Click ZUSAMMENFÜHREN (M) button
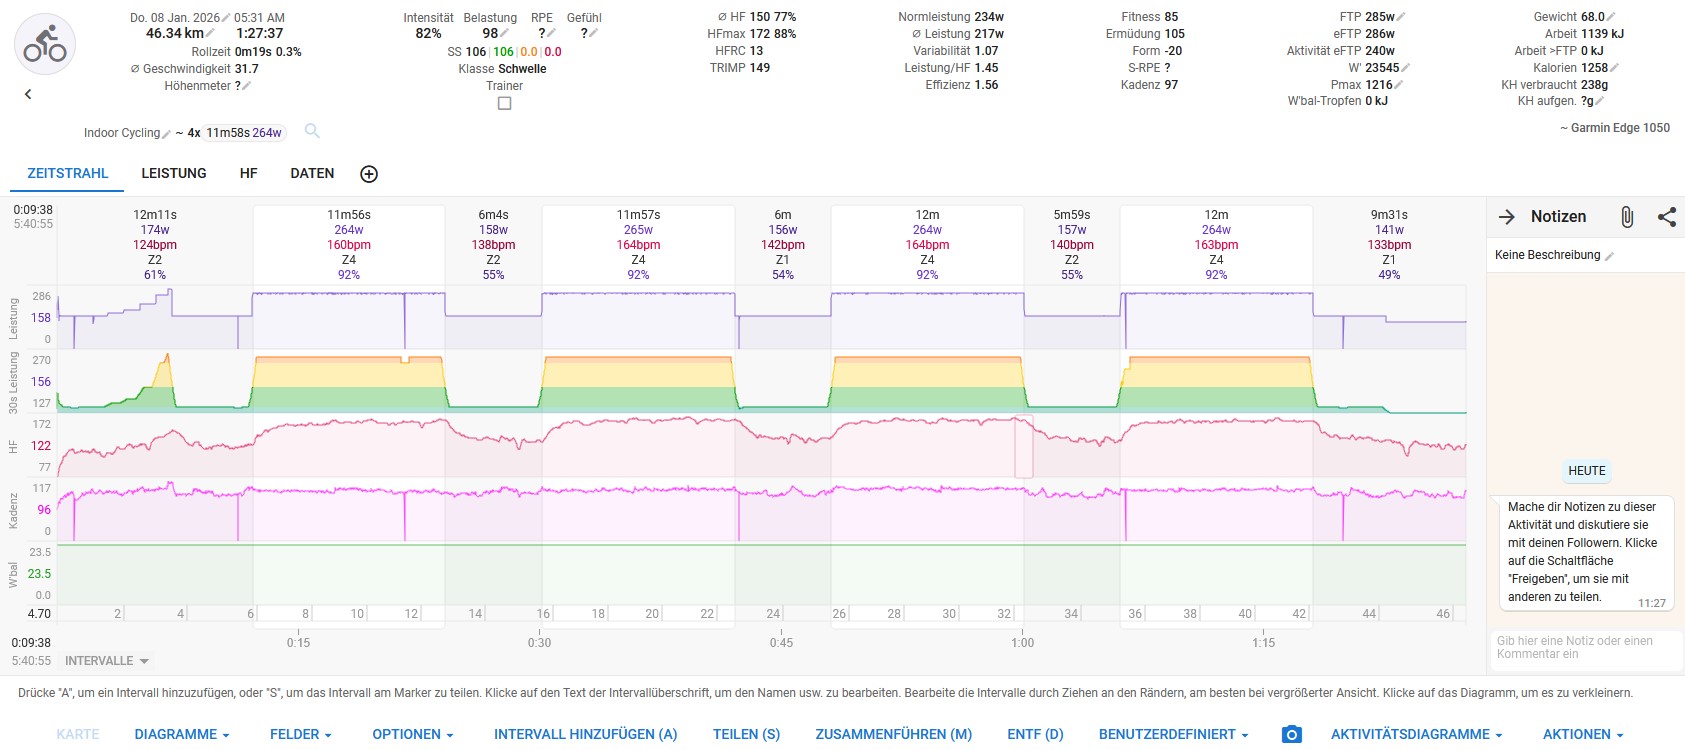The width and height of the screenshot is (1685, 750). (893, 735)
